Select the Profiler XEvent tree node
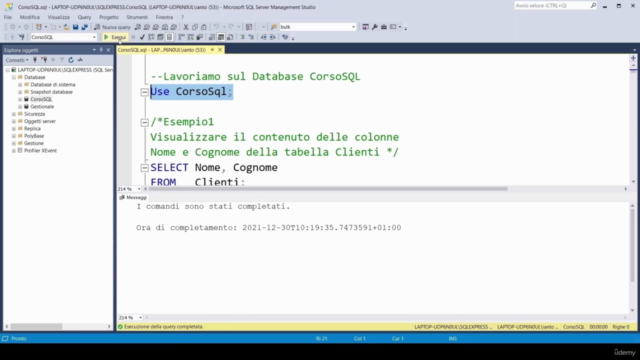 pyautogui.click(x=40, y=151)
